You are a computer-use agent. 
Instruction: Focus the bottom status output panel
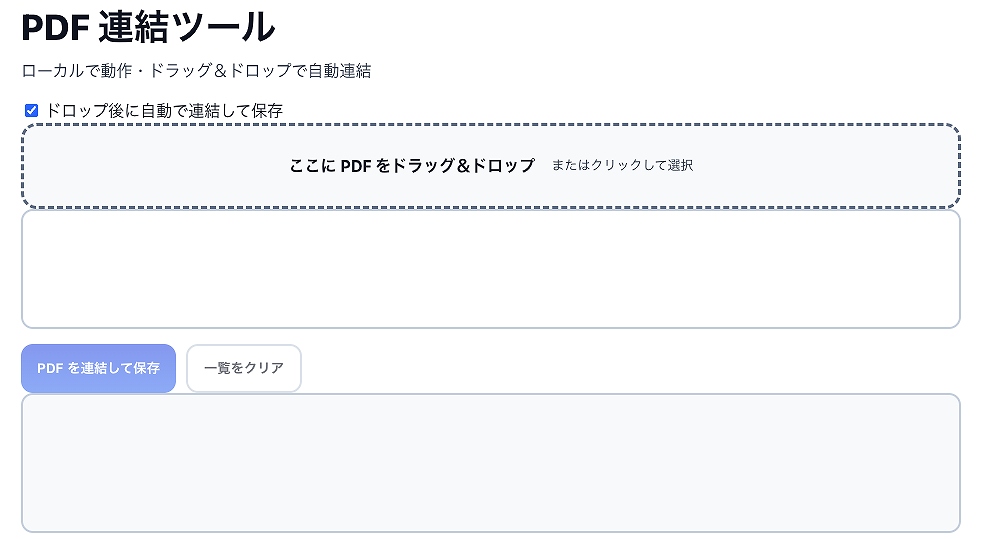click(x=490, y=462)
